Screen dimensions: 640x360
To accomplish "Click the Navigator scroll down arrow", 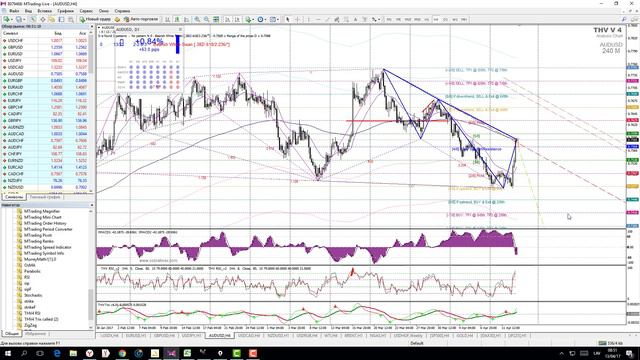I will [91, 327].
